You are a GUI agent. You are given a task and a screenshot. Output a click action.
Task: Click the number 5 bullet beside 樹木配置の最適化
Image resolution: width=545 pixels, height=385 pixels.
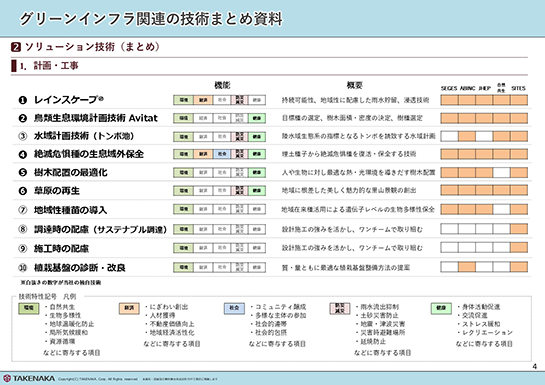pos(23,172)
